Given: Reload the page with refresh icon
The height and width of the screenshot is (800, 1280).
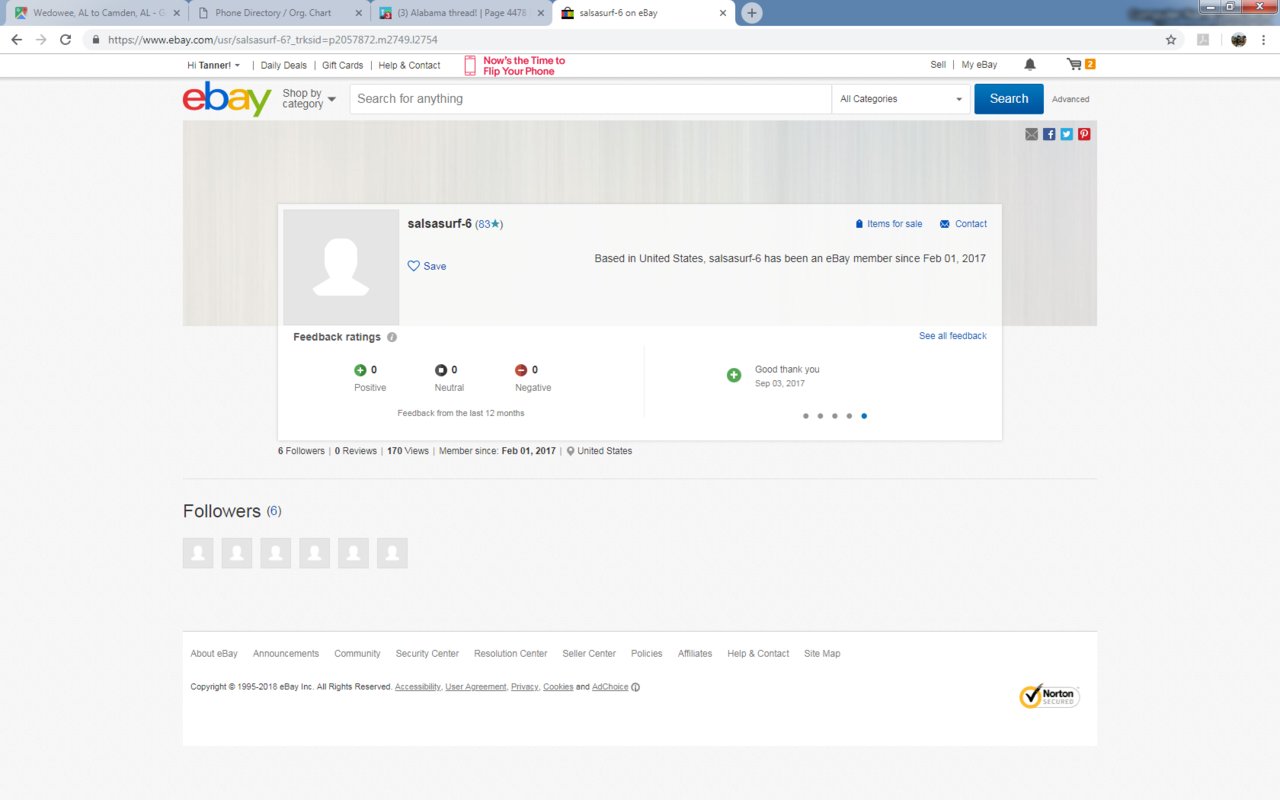Looking at the screenshot, I should [66, 40].
